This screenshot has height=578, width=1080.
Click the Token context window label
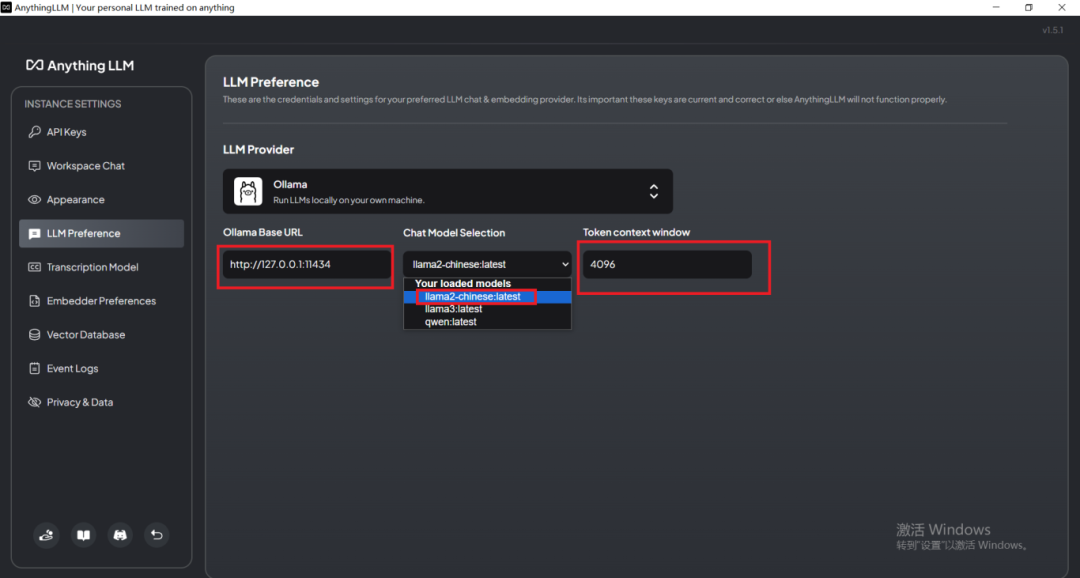click(x=636, y=232)
